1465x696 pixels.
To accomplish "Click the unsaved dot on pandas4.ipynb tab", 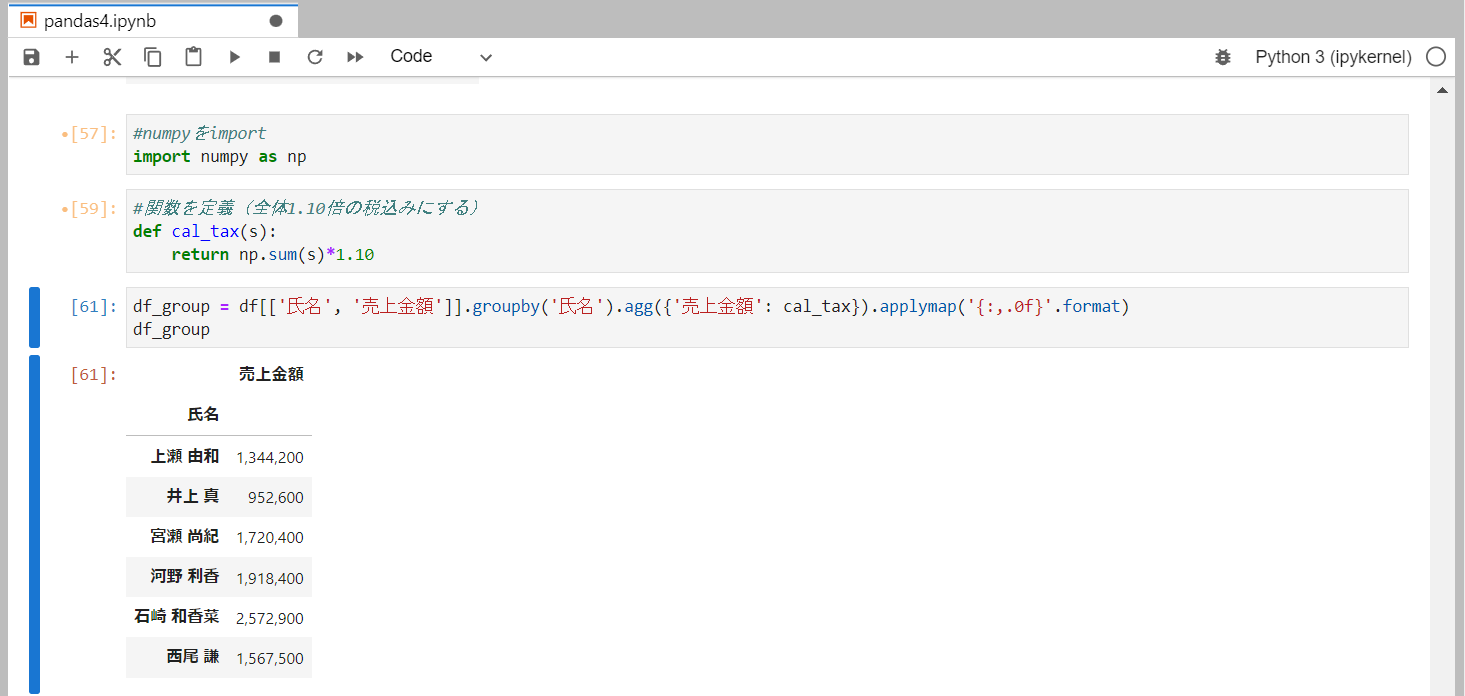I will tap(276, 21).
